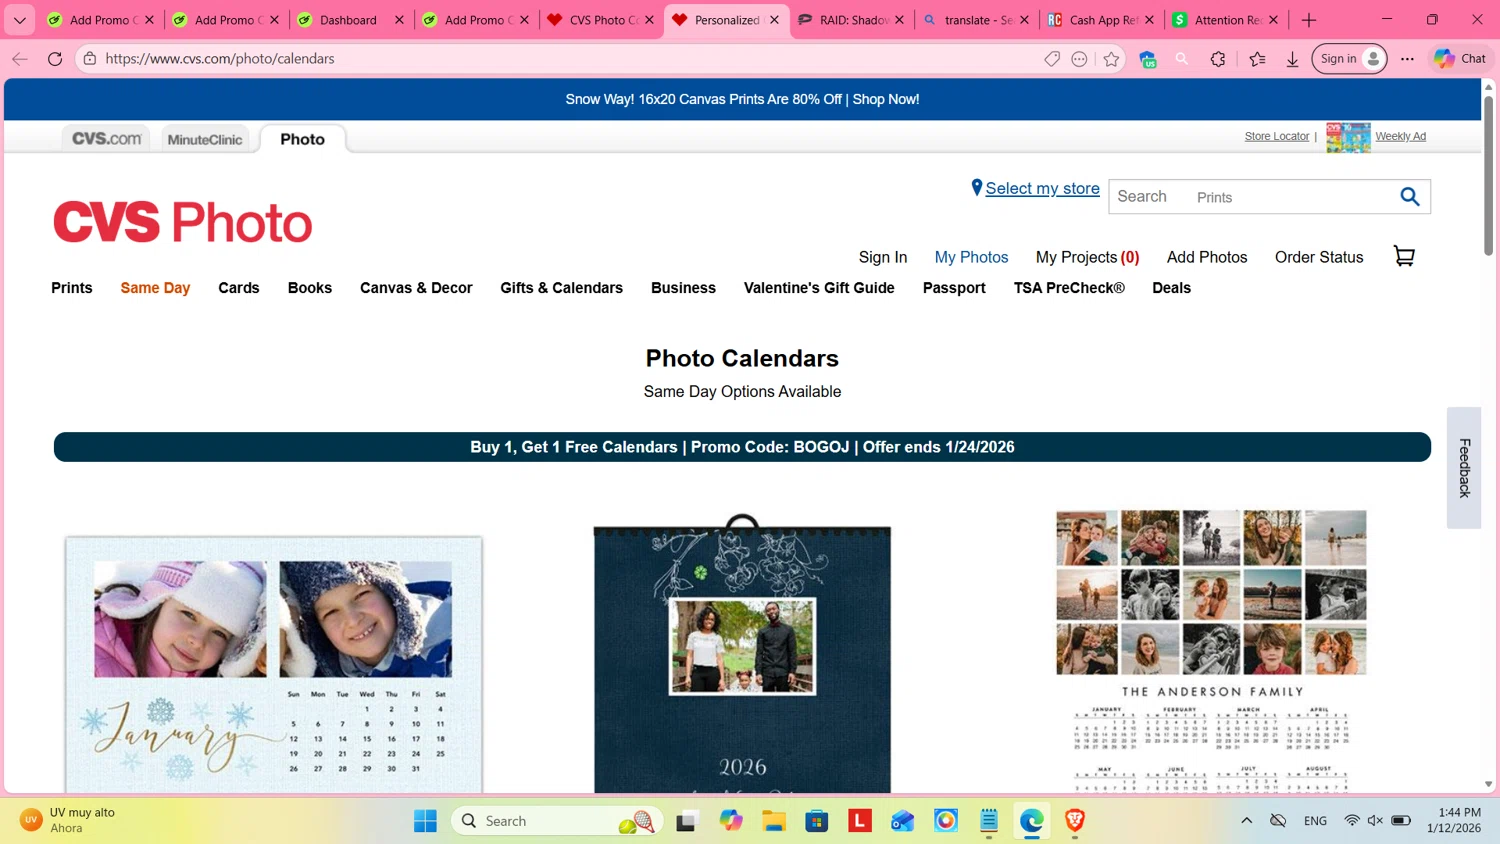Switch to the Dashboard browser tab
Screen dimensions: 1500x844
pos(351,20)
